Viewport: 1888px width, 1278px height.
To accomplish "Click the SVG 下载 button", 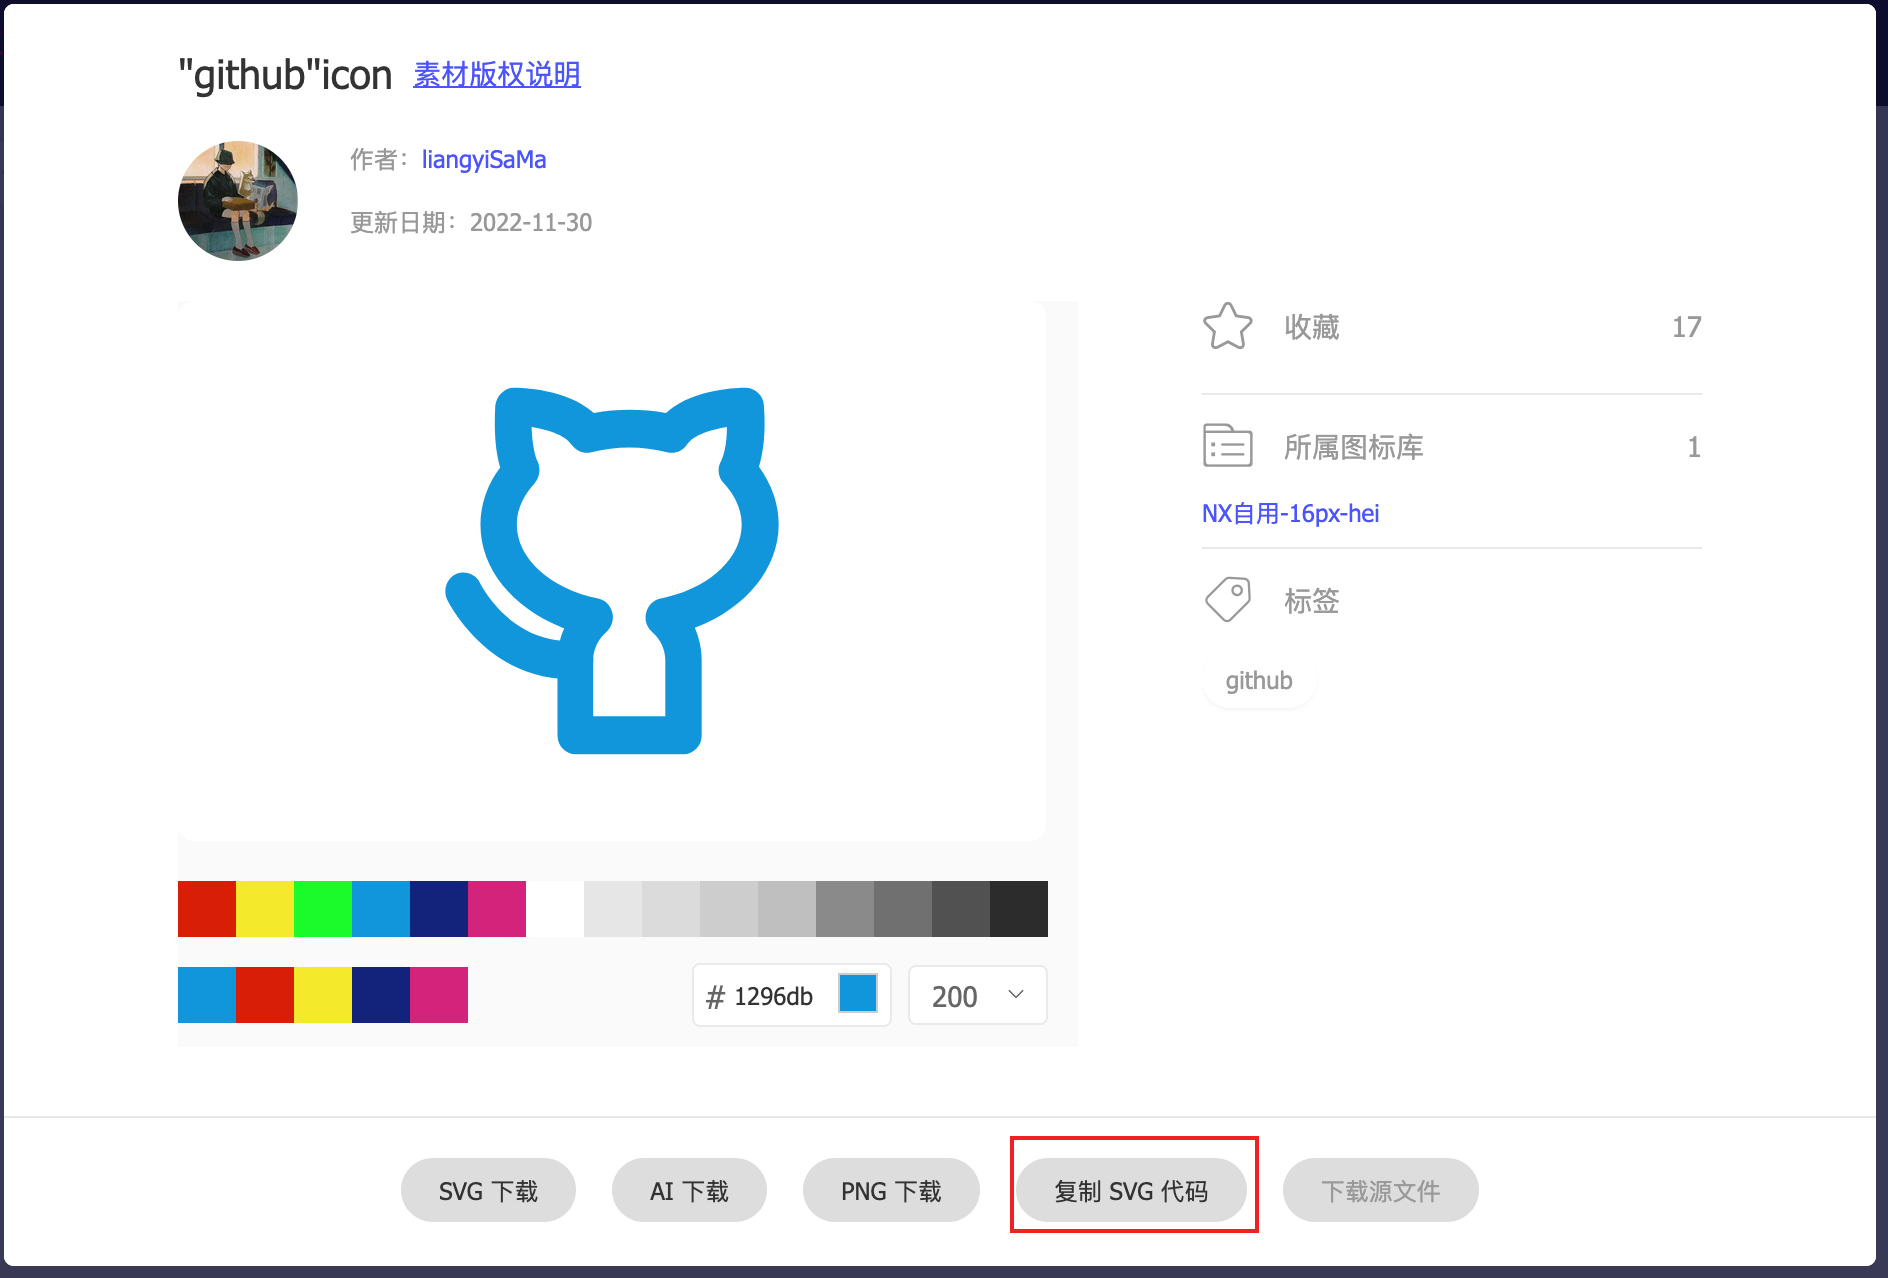I will point(488,1190).
